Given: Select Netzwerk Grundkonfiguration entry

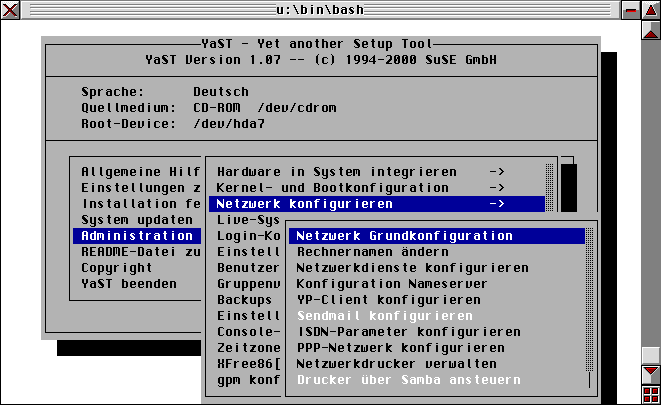Looking at the screenshot, I should pos(404,236).
